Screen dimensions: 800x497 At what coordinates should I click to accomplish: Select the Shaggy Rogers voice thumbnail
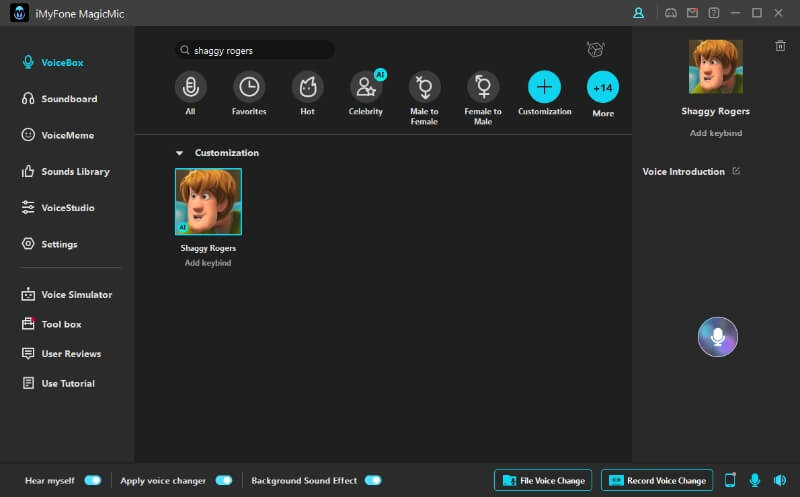208,202
